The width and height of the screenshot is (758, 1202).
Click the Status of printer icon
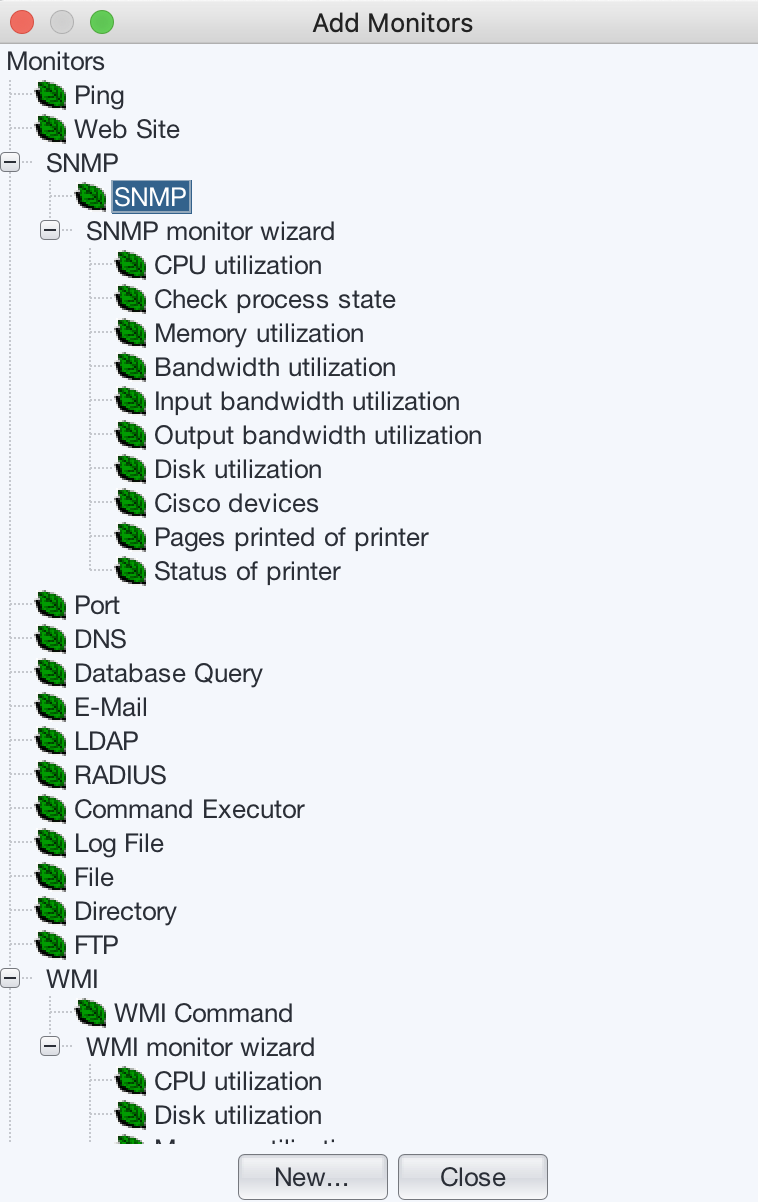tap(130, 571)
